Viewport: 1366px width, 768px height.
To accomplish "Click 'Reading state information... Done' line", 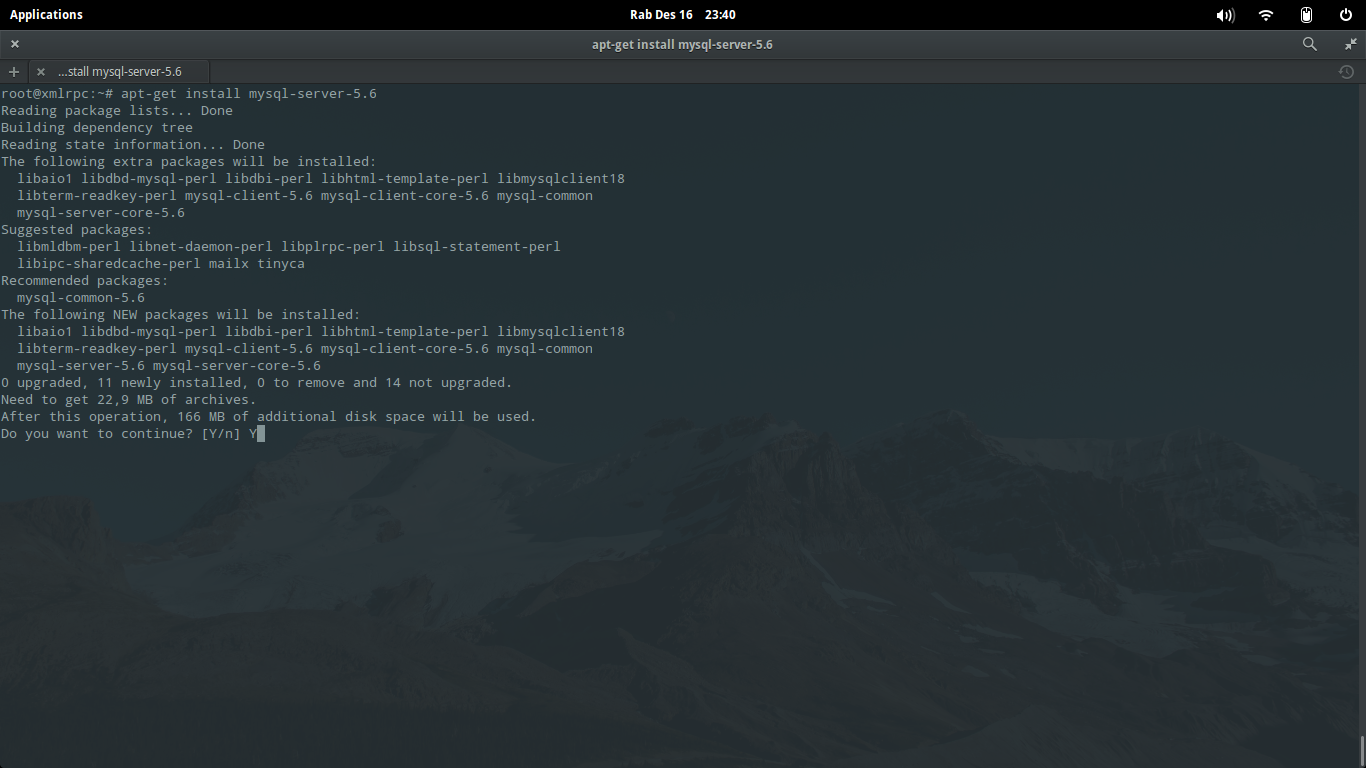I will [x=133, y=145].
